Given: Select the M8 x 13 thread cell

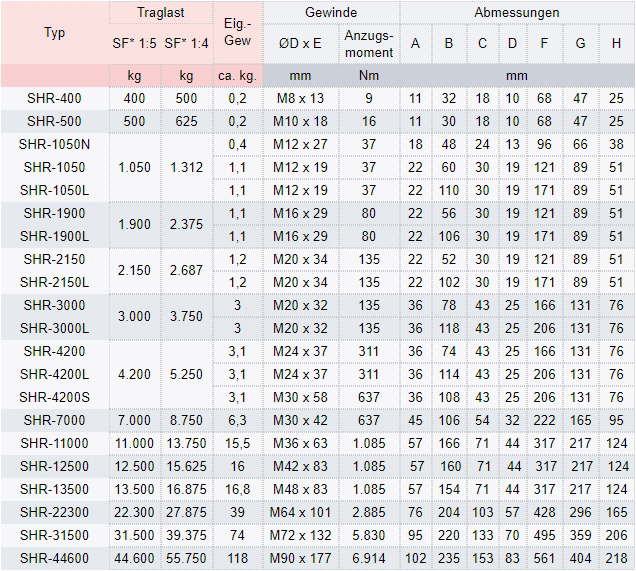Looking at the screenshot, I should pyautogui.click(x=300, y=98).
